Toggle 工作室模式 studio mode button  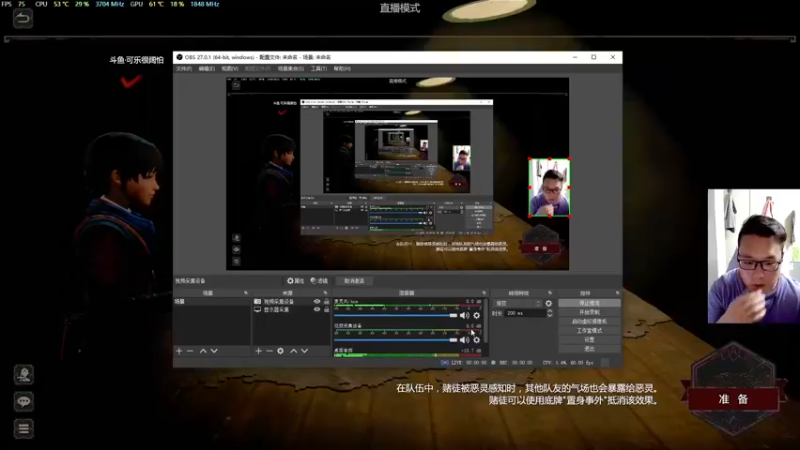(x=589, y=331)
